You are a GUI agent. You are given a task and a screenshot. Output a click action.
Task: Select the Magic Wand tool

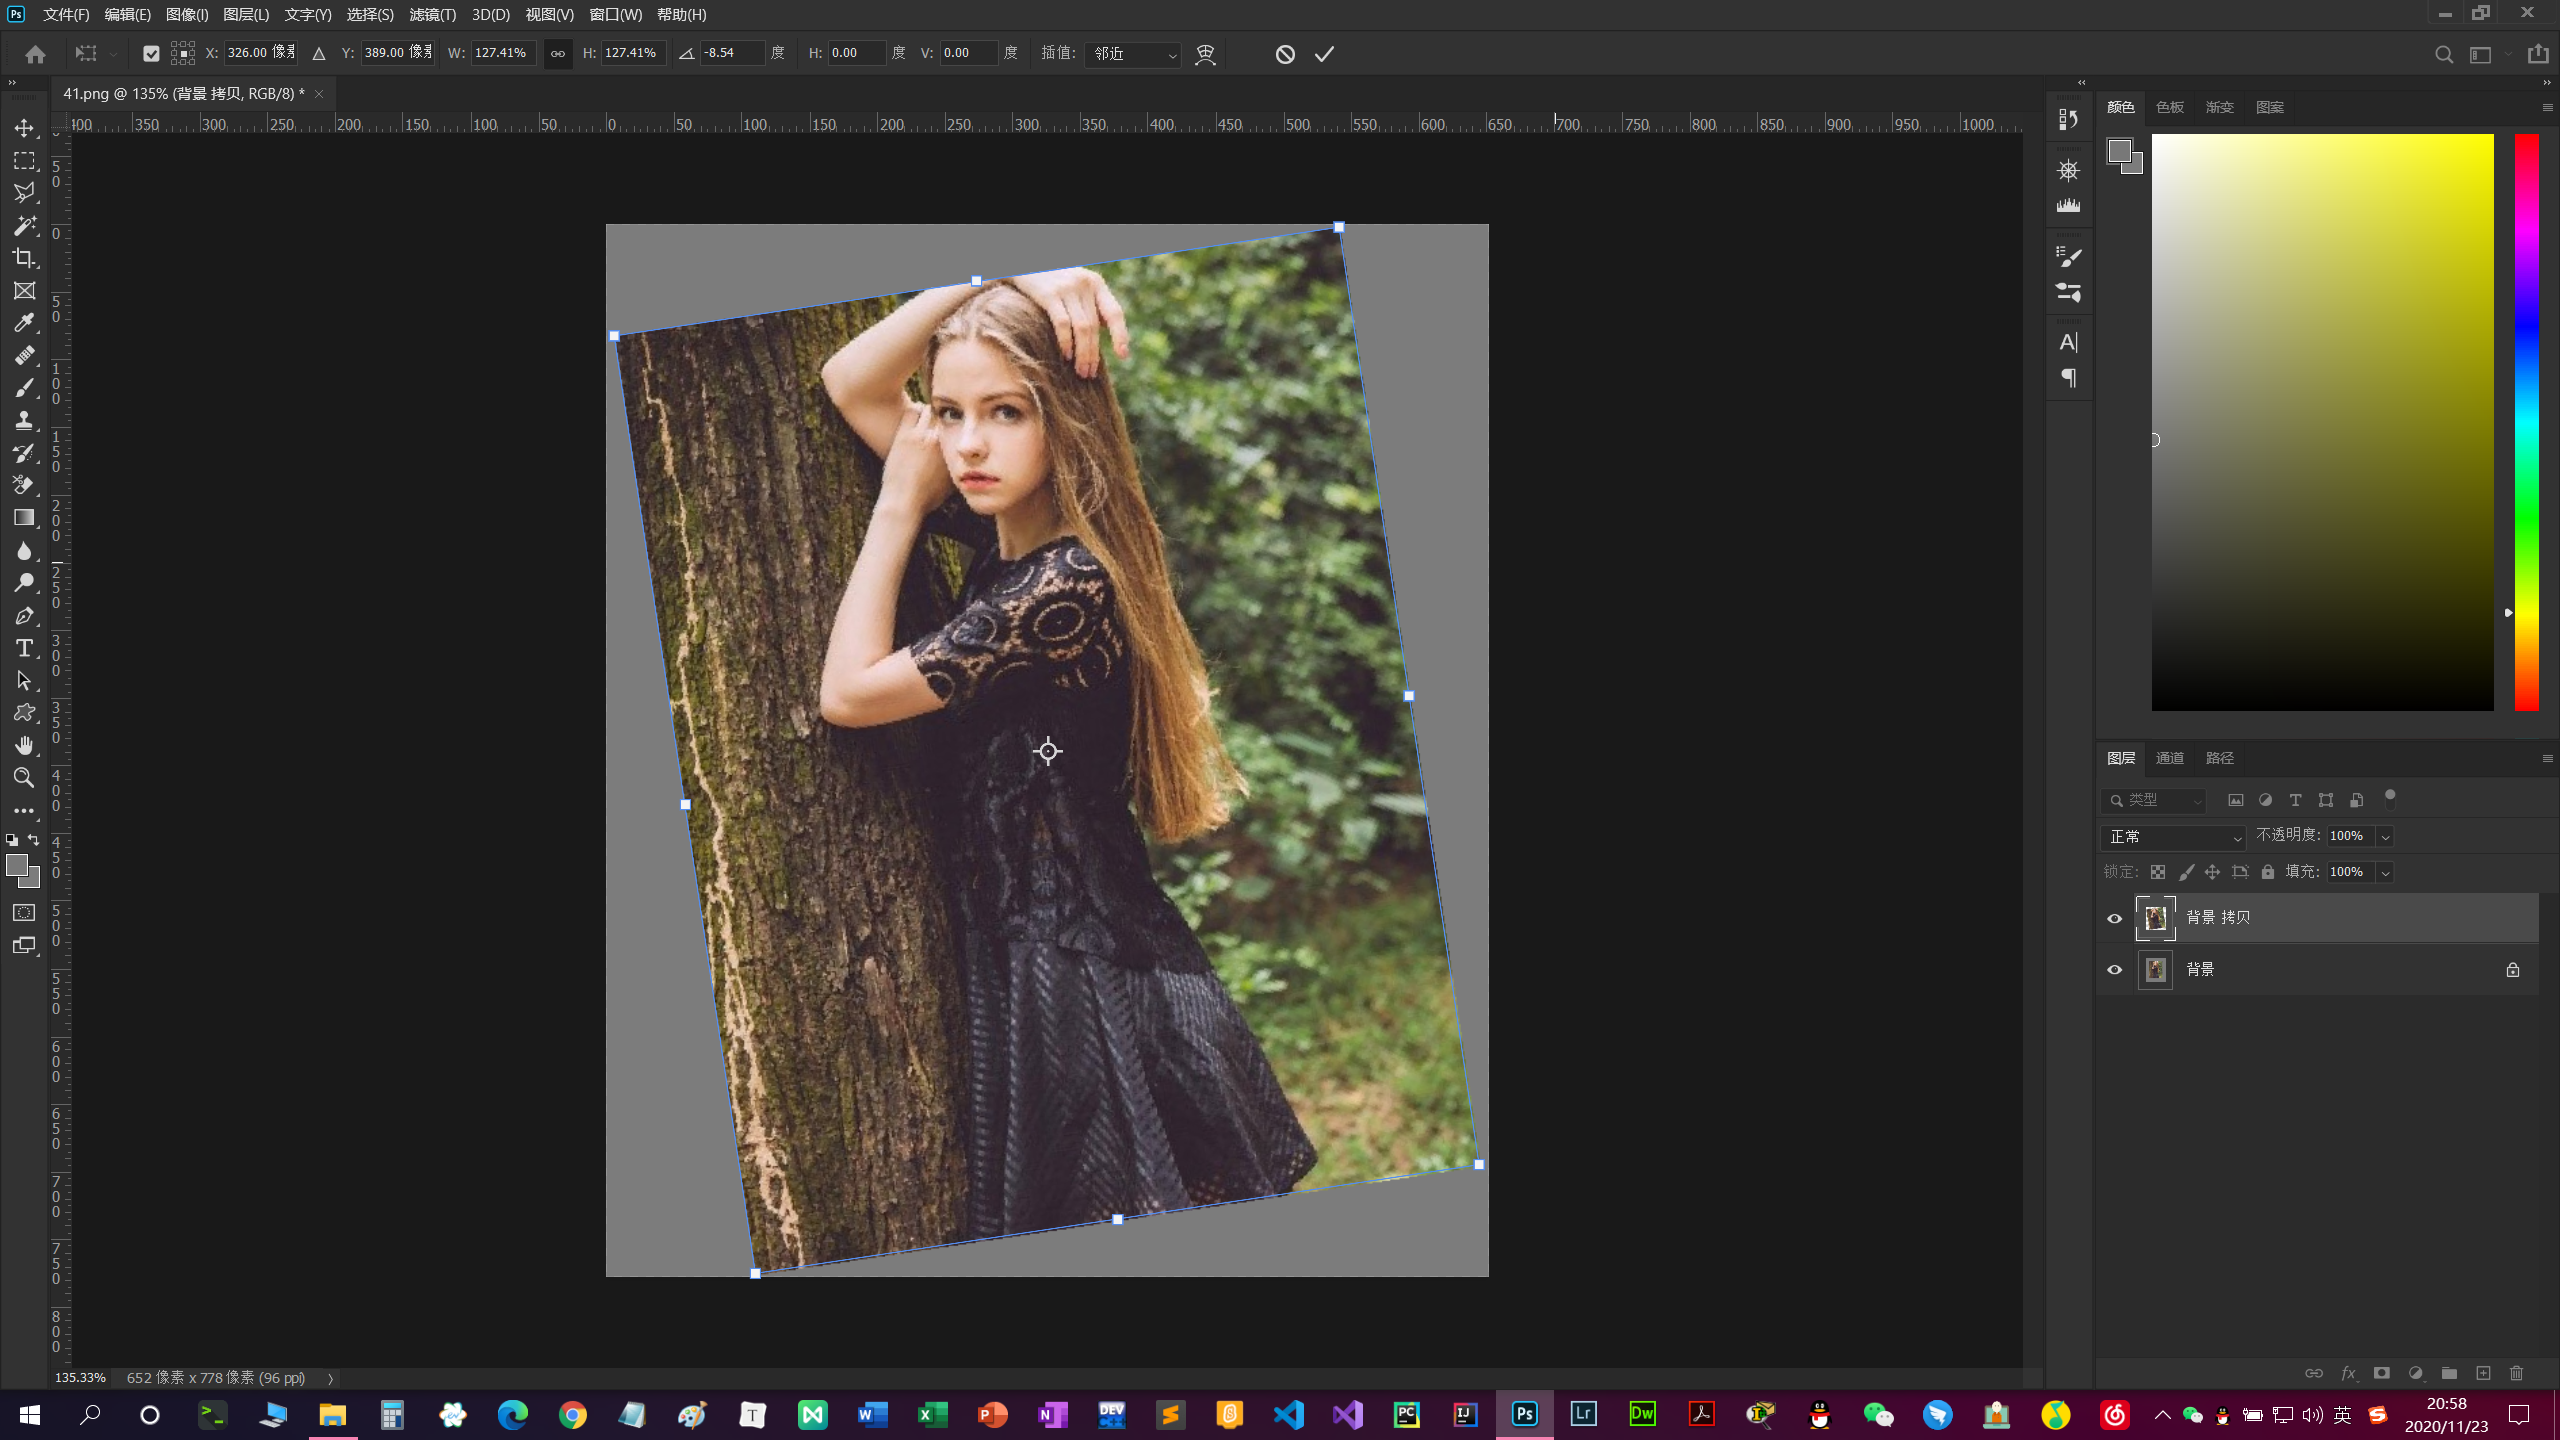tap(24, 226)
